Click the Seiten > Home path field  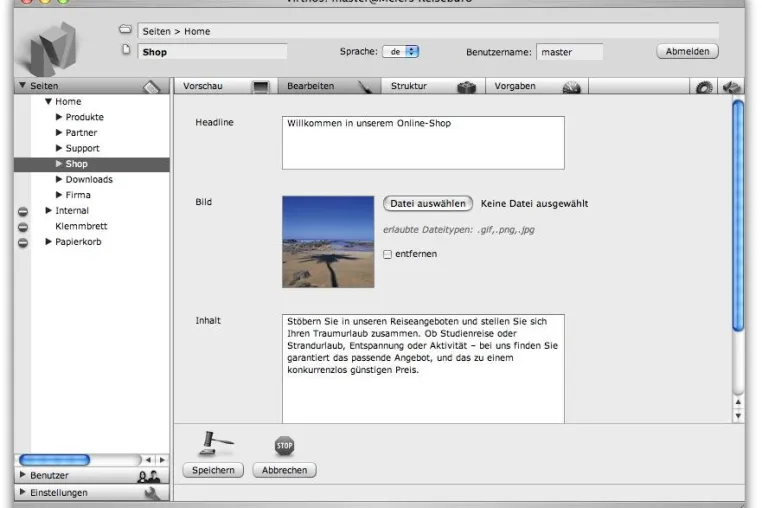428,31
